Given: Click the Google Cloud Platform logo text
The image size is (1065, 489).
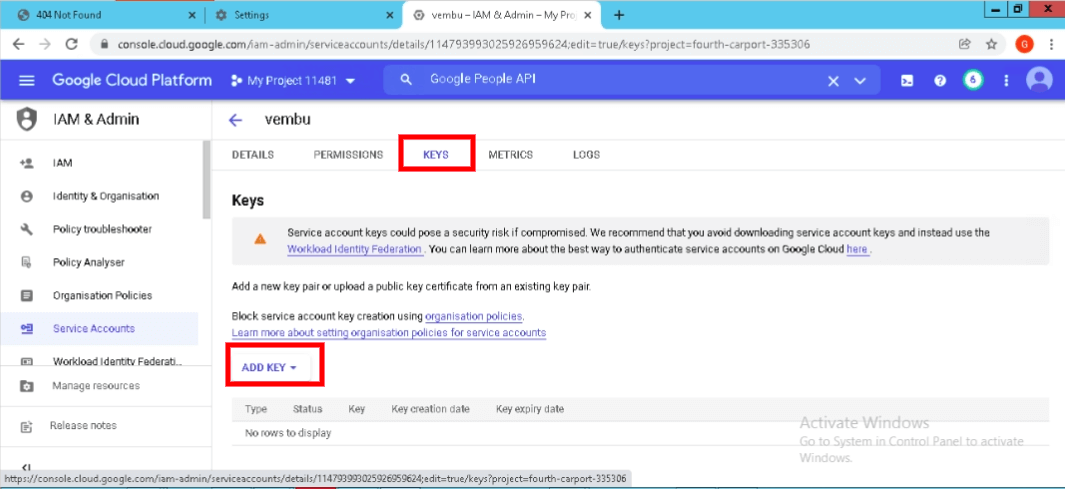Looking at the screenshot, I should [x=132, y=80].
